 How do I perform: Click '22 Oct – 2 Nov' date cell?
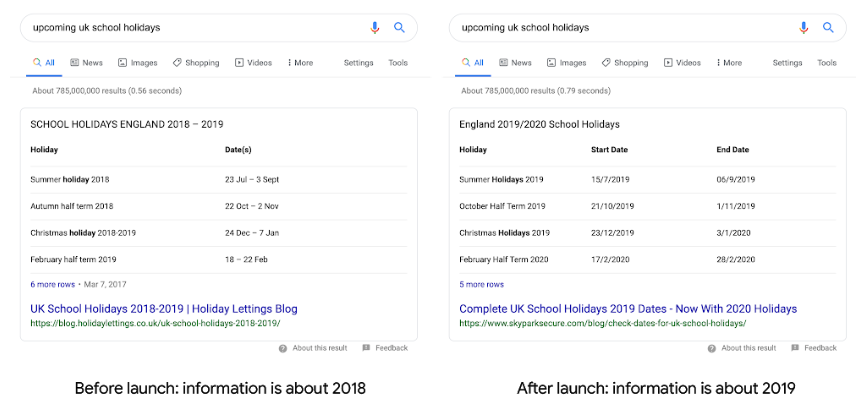click(252, 206)
